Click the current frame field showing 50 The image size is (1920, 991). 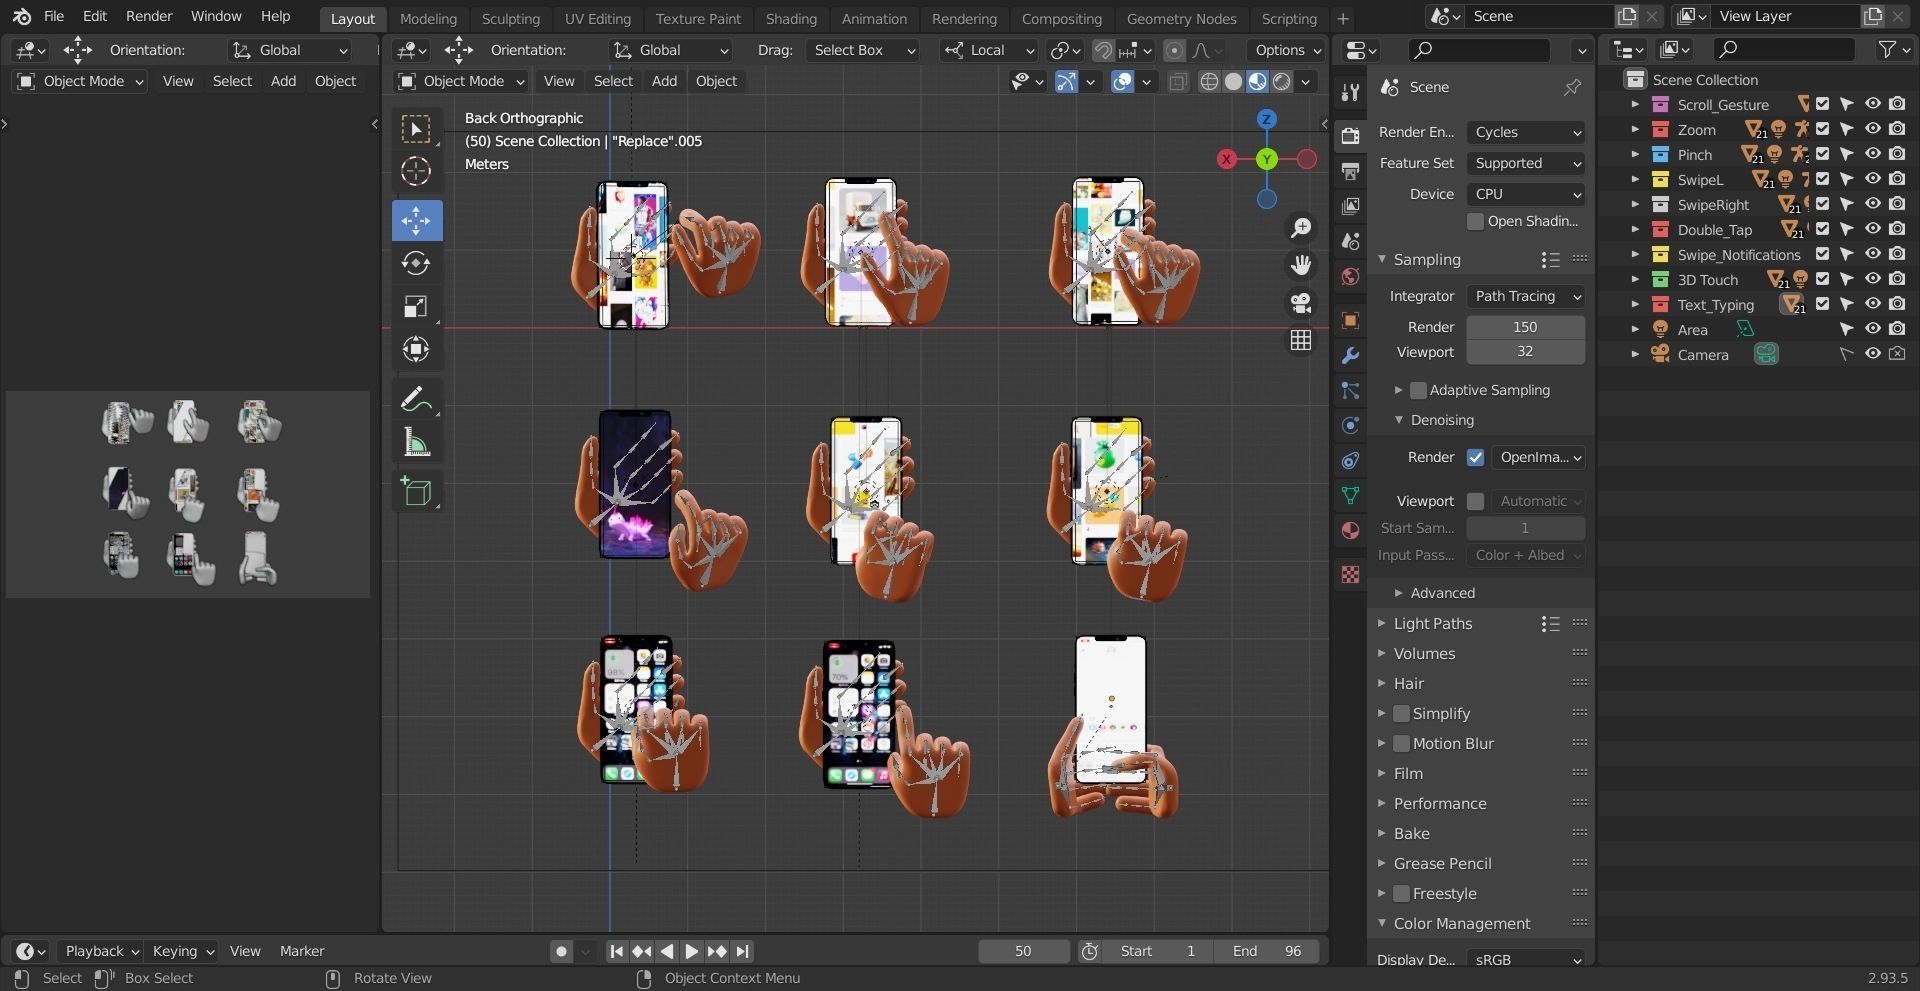coord(1023,952)
